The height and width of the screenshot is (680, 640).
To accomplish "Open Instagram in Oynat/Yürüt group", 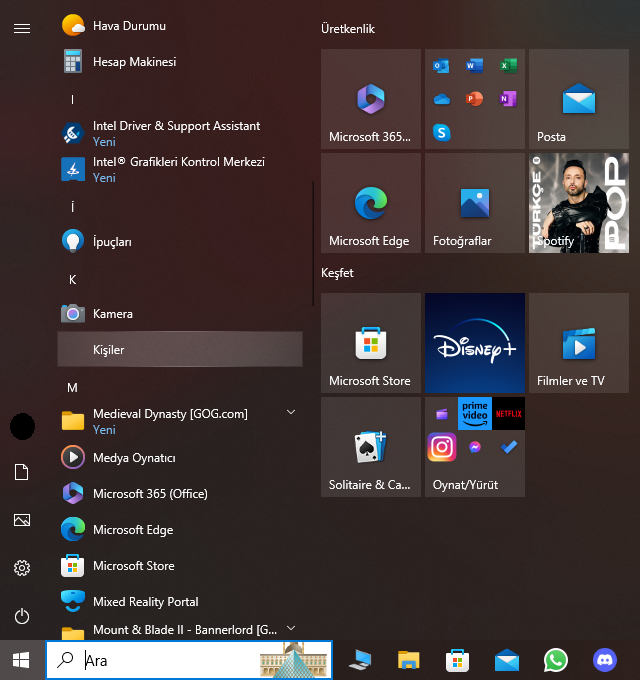I will pyautogui.click(x=442, y=447).
